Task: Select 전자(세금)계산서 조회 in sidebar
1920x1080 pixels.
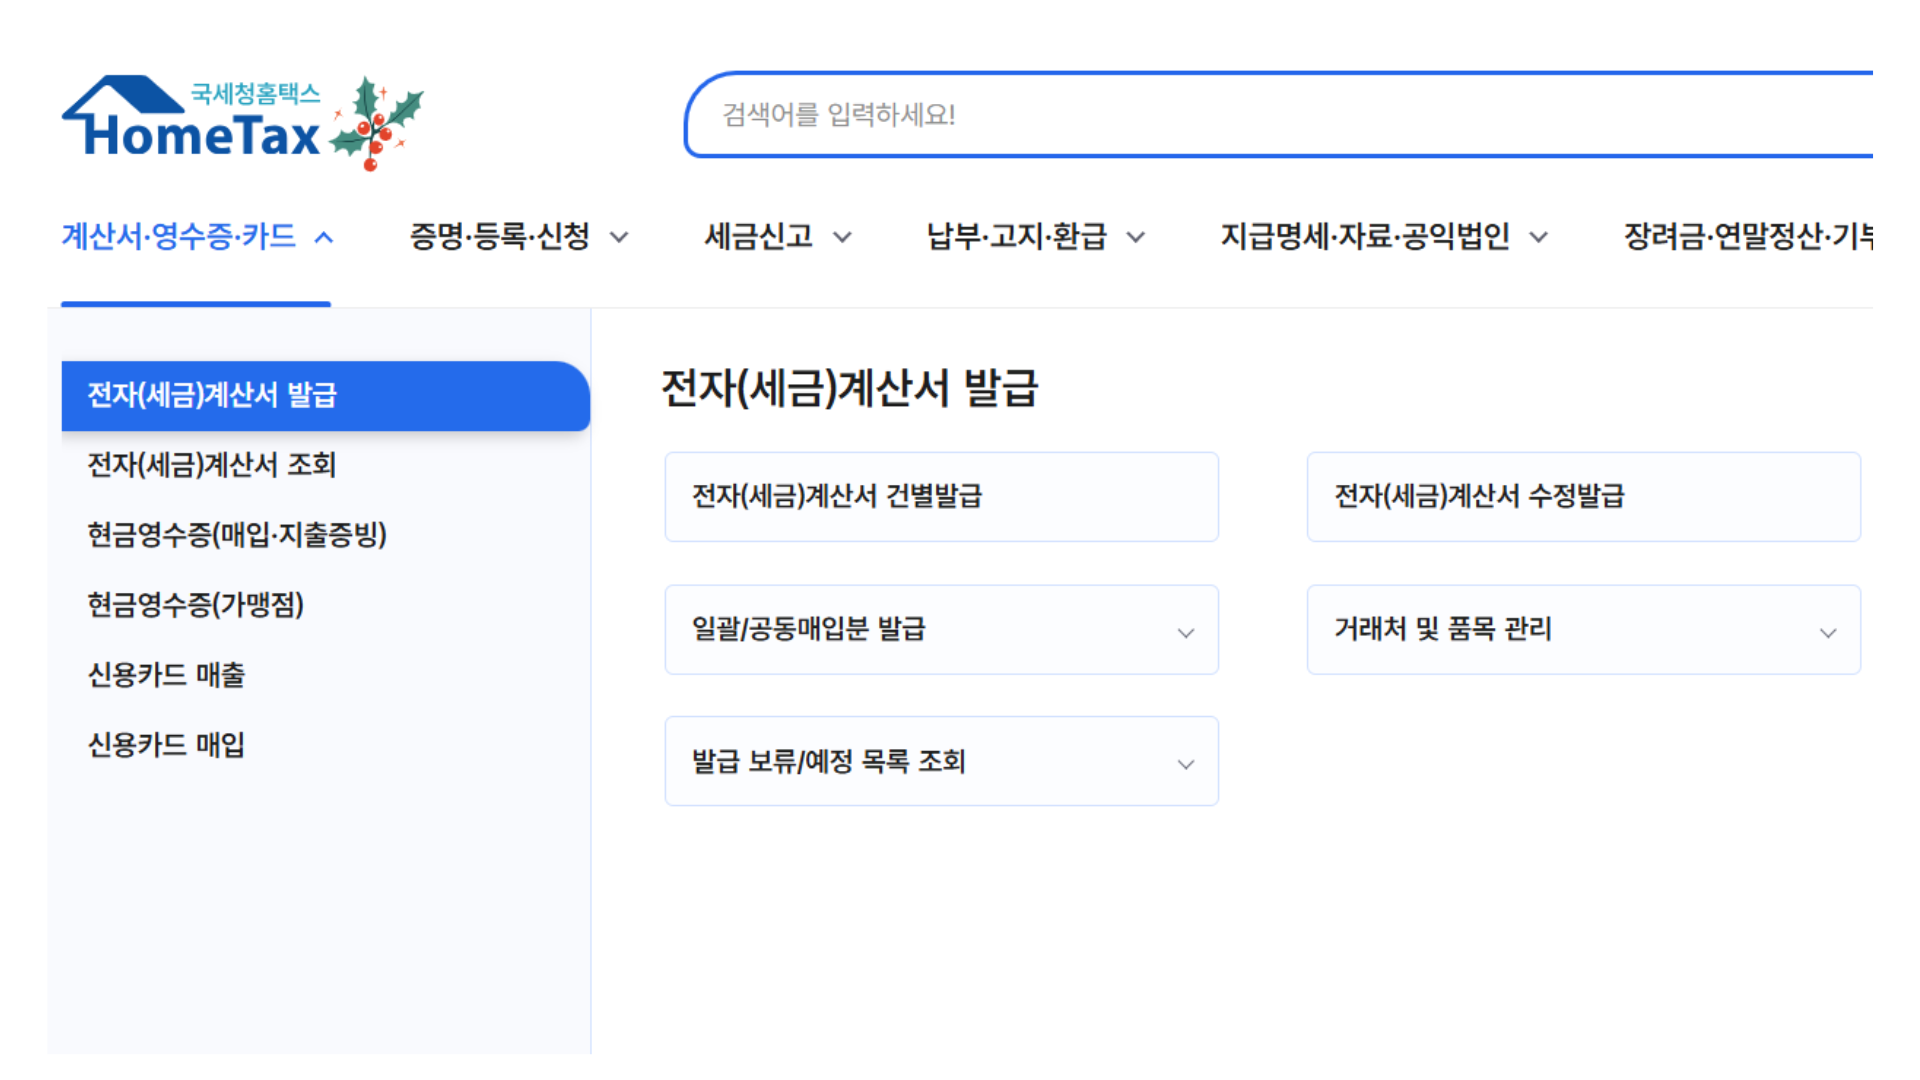Action: point(212,465)
